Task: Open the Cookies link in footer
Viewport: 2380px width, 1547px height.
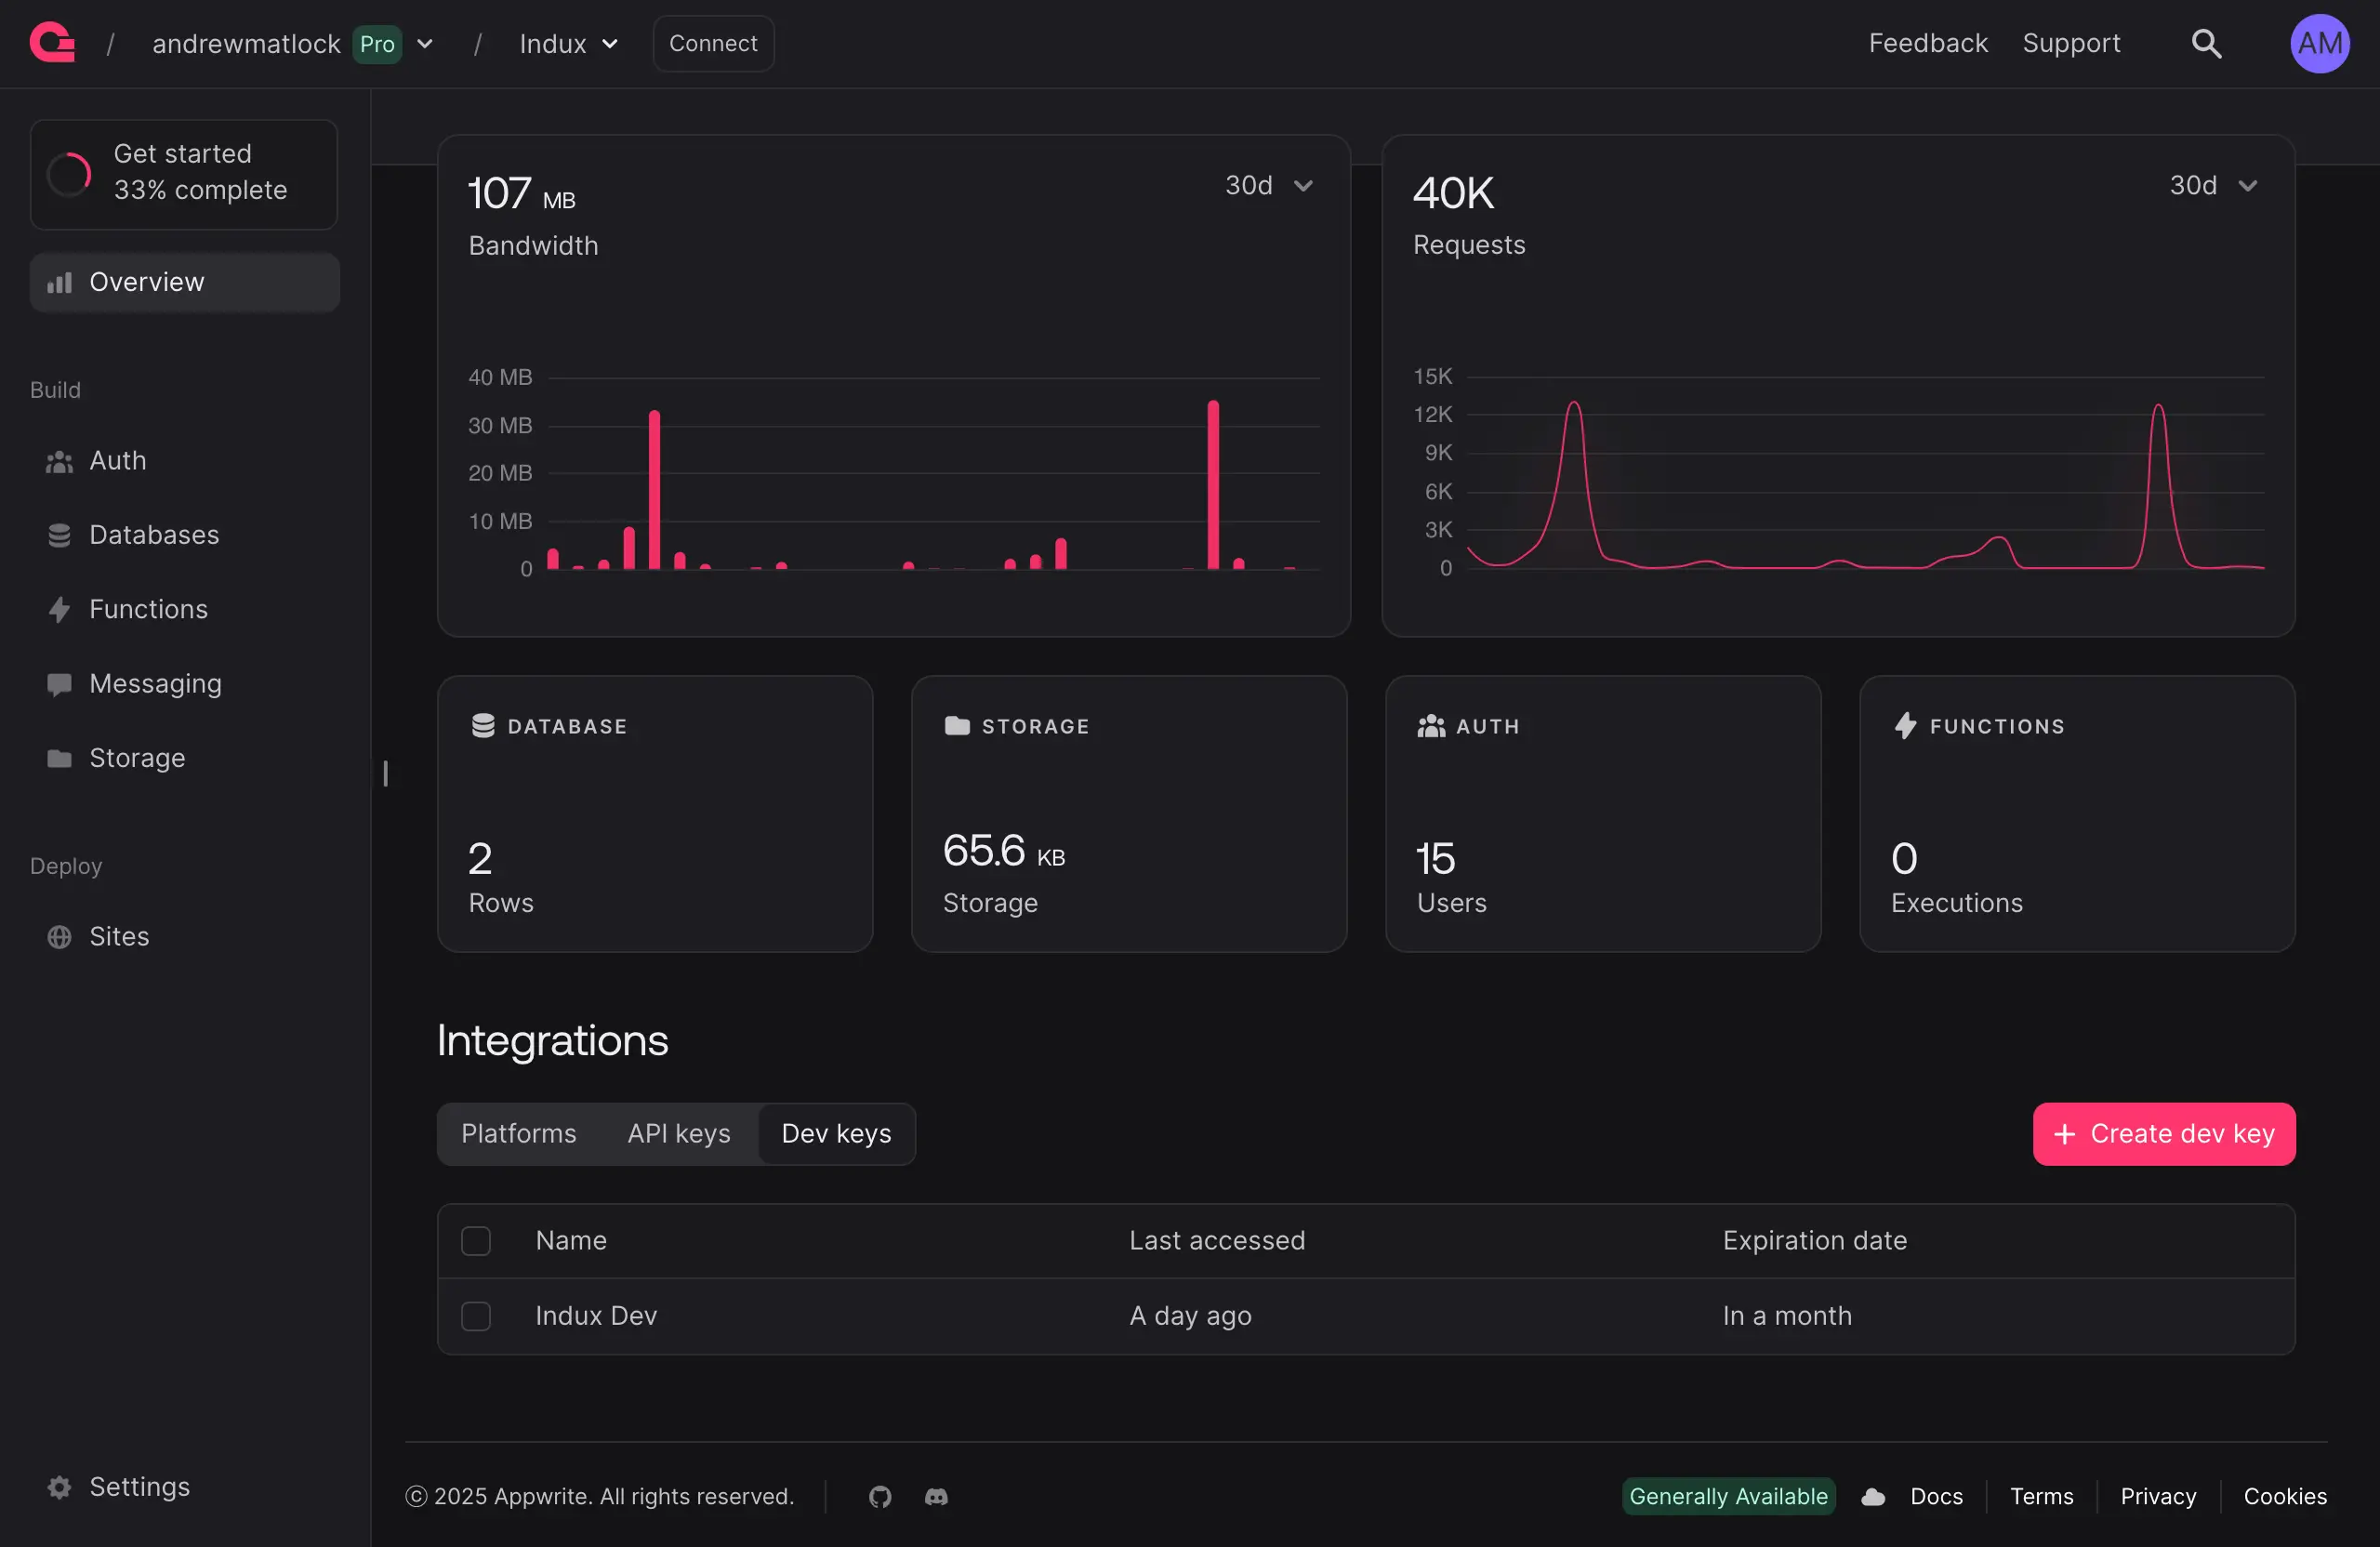Action: [x=2285, y=1496]
